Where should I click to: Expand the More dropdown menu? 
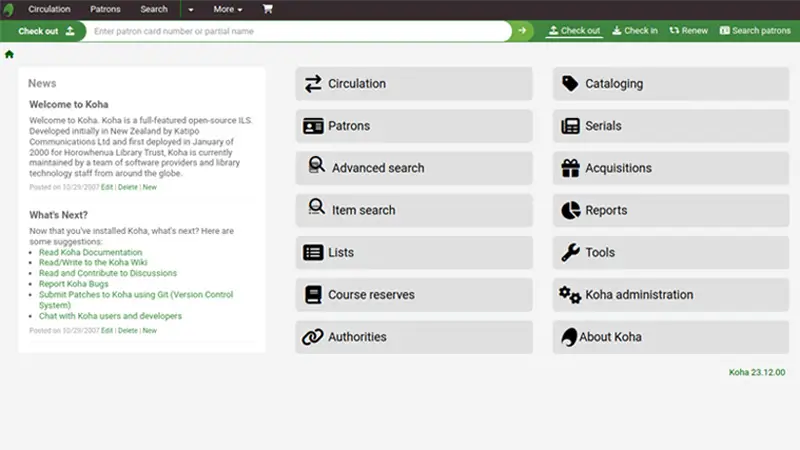point(228,9)
